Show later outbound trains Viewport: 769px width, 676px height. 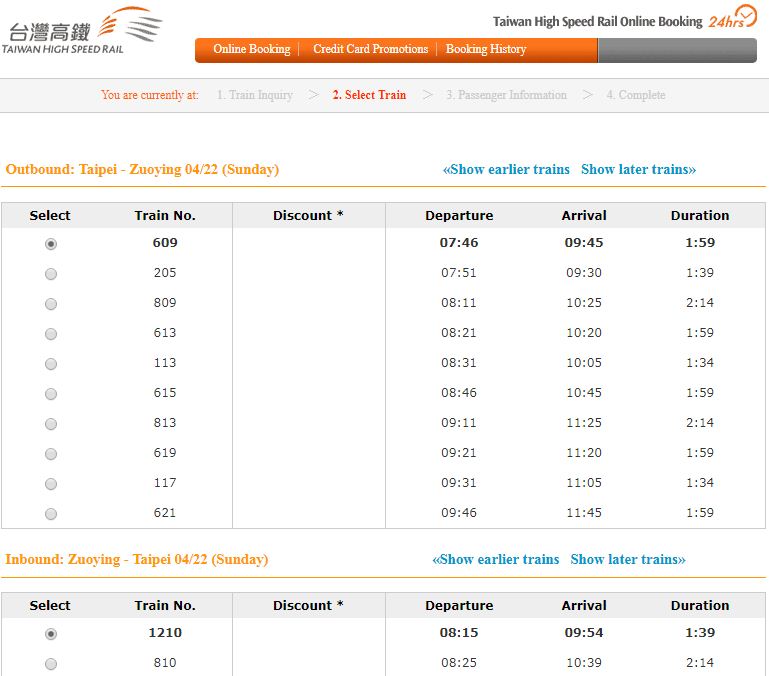(x=638, y=169)
